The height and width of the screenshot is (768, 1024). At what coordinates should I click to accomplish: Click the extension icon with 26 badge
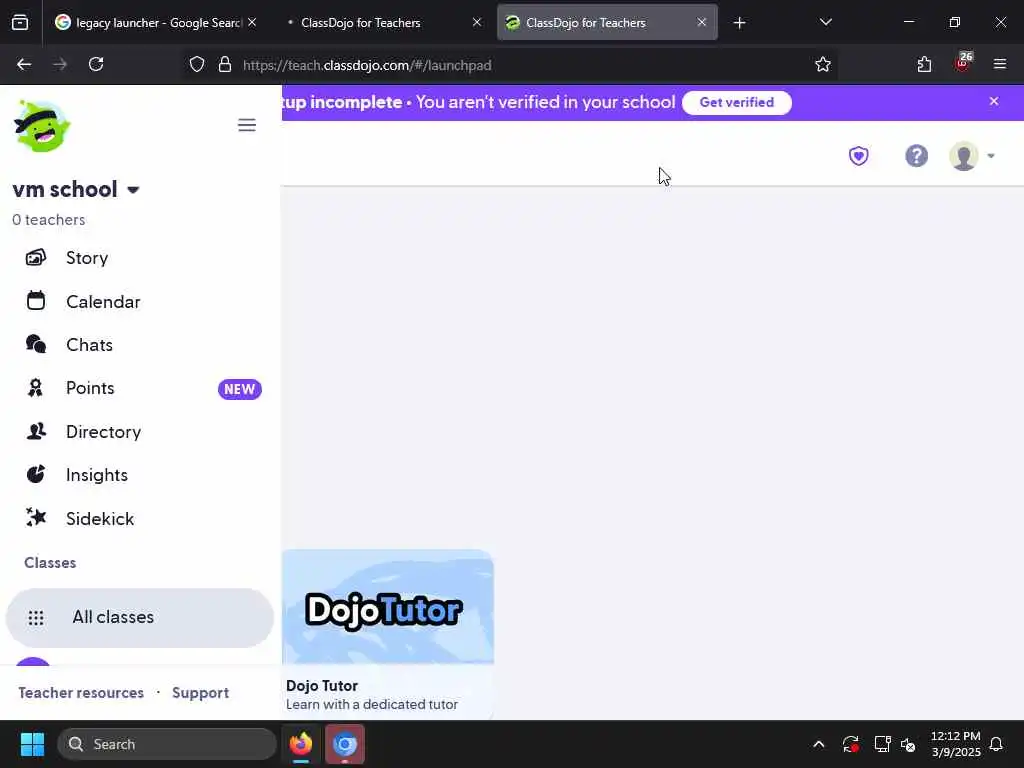[x=963, y=63]
